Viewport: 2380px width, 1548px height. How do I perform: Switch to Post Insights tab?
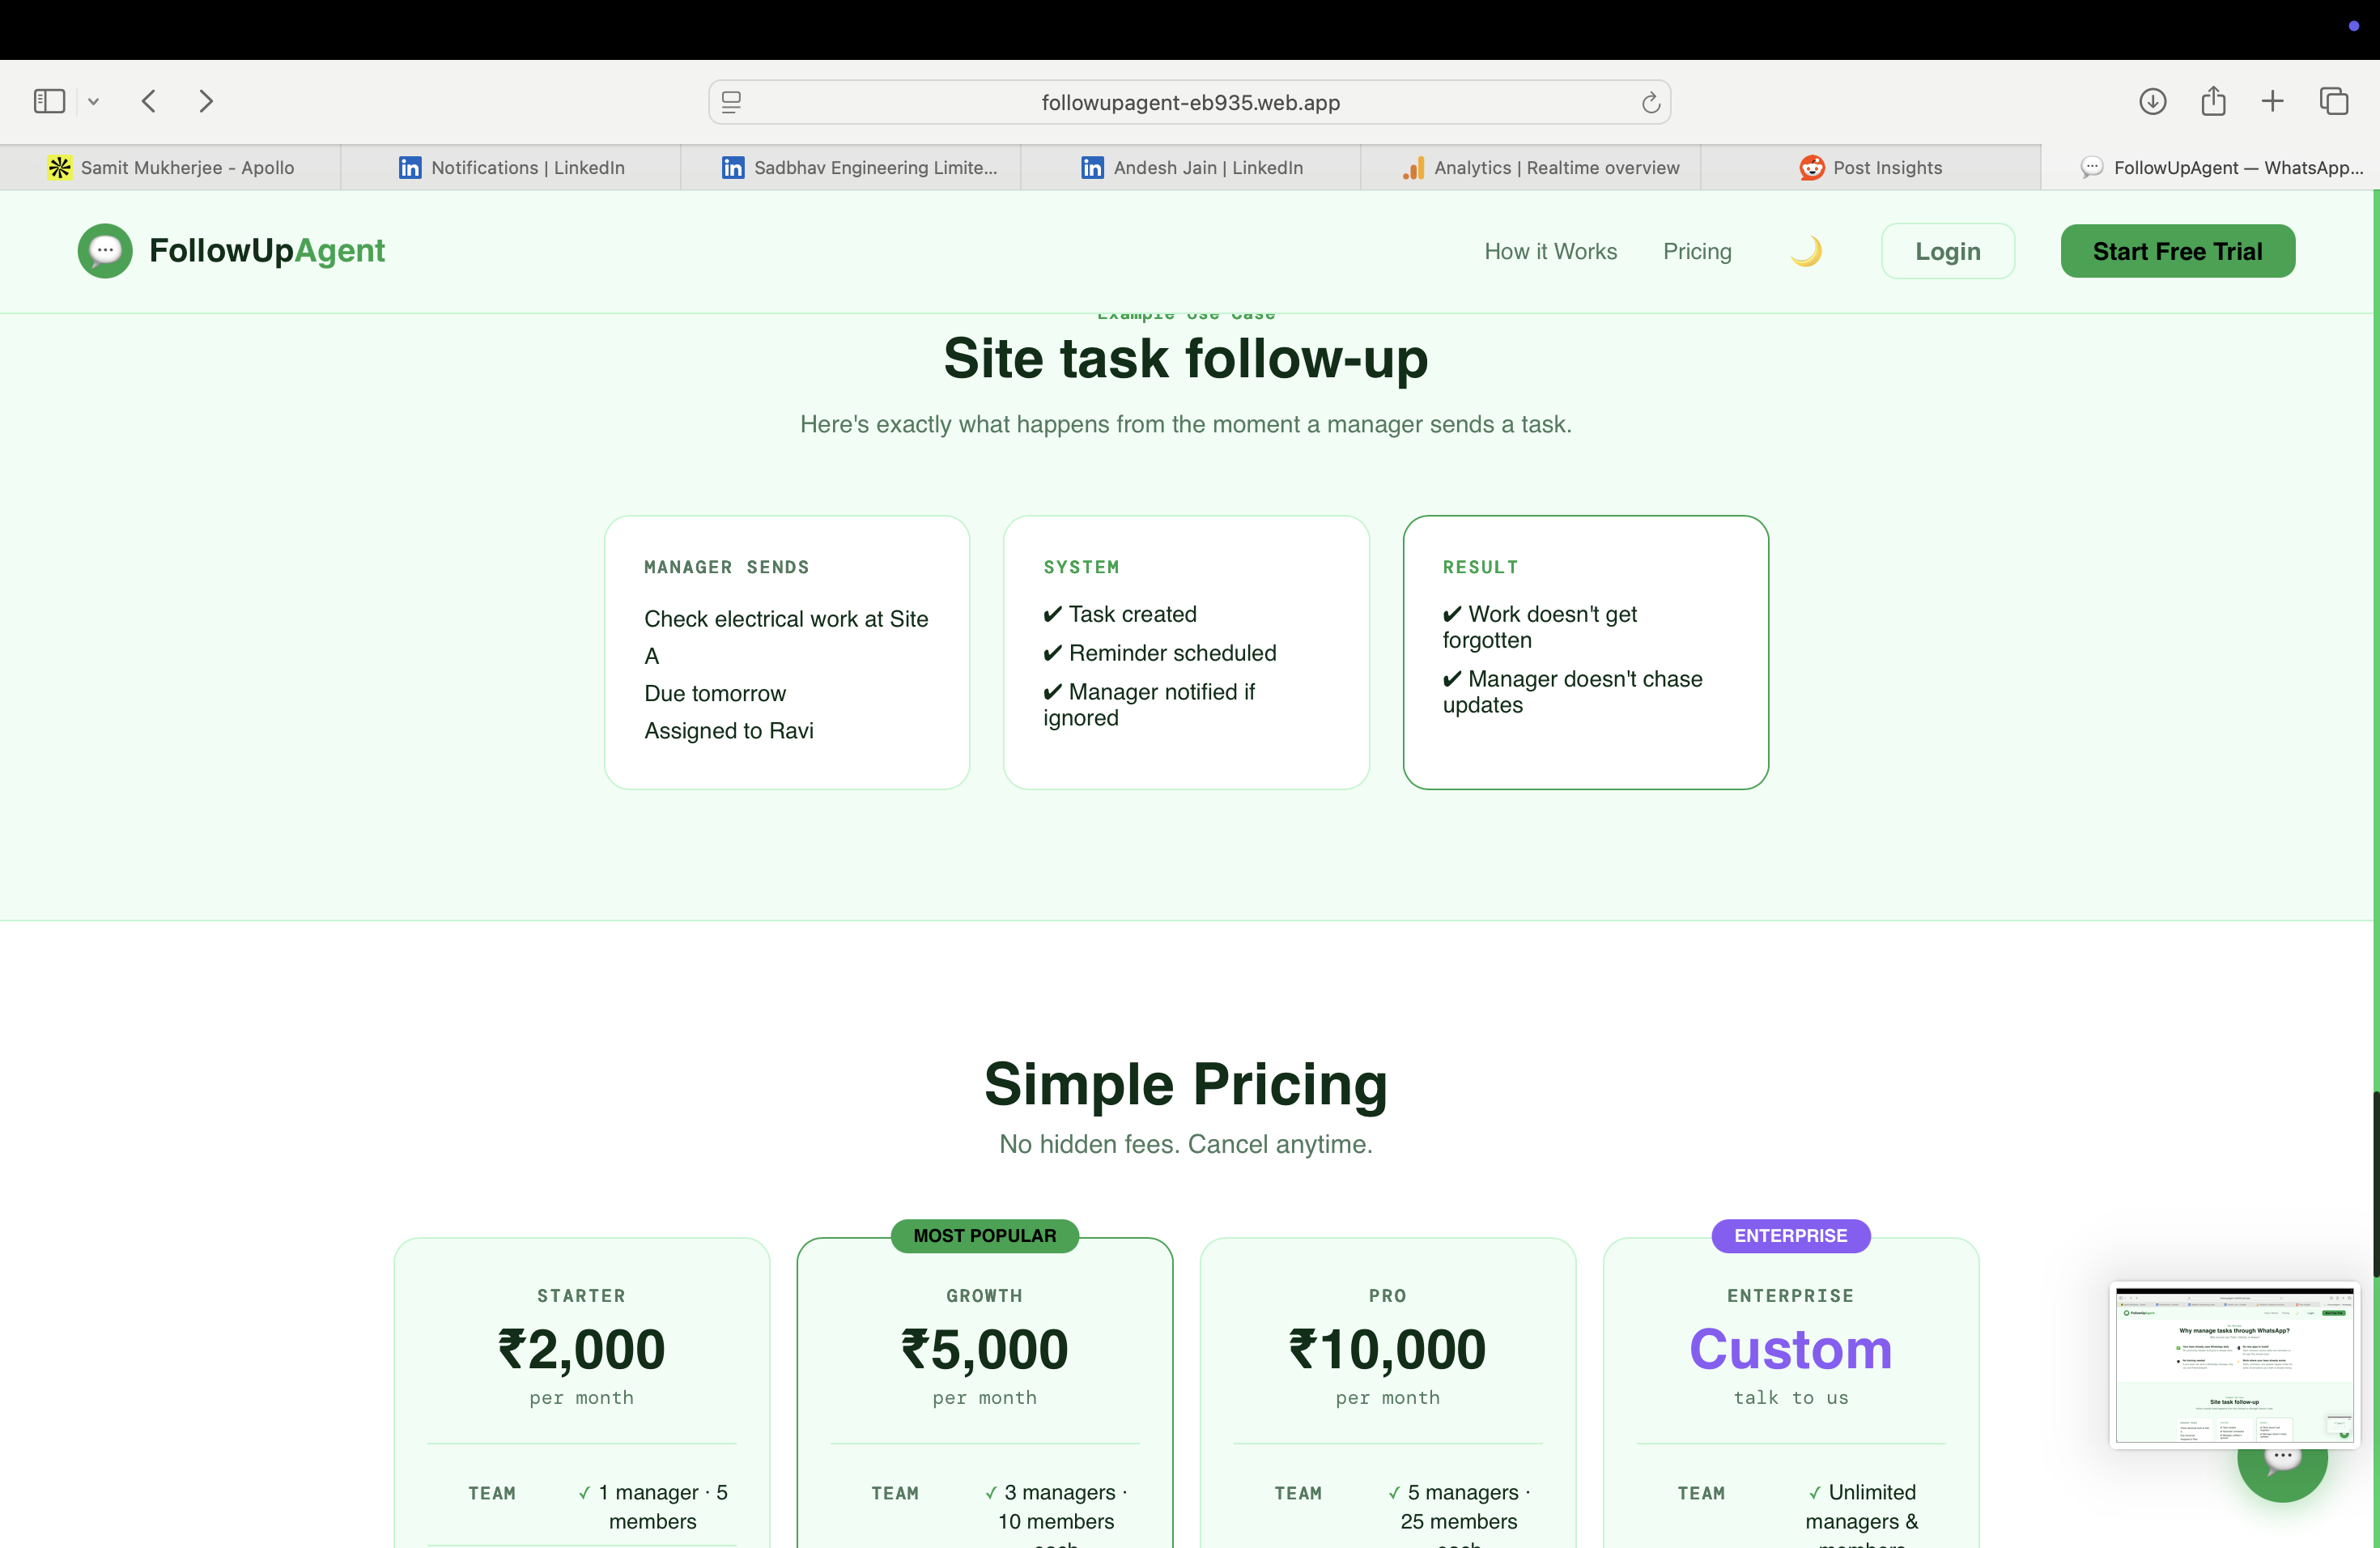tap(1871, 168)
